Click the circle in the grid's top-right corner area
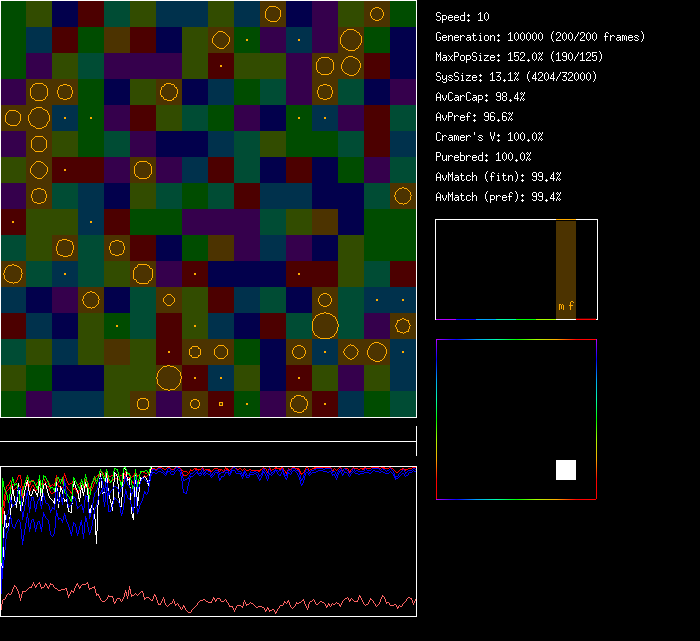 pyautogui.click(x=377, y=14)
